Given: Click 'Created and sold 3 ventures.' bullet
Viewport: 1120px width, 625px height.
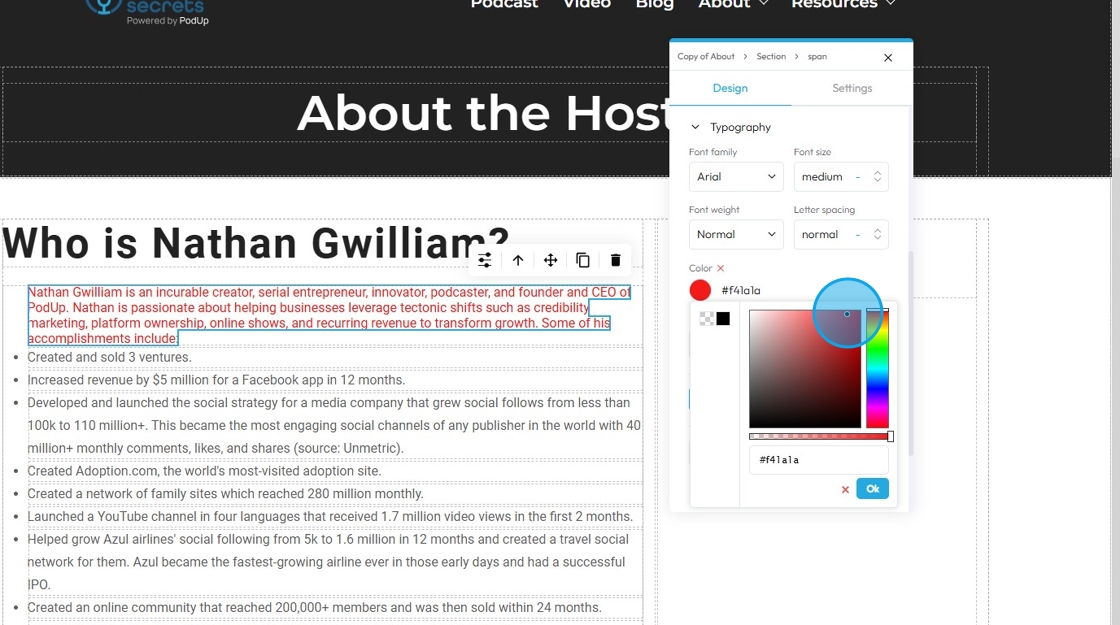Looking at the screenshot, I should (109, 357).
